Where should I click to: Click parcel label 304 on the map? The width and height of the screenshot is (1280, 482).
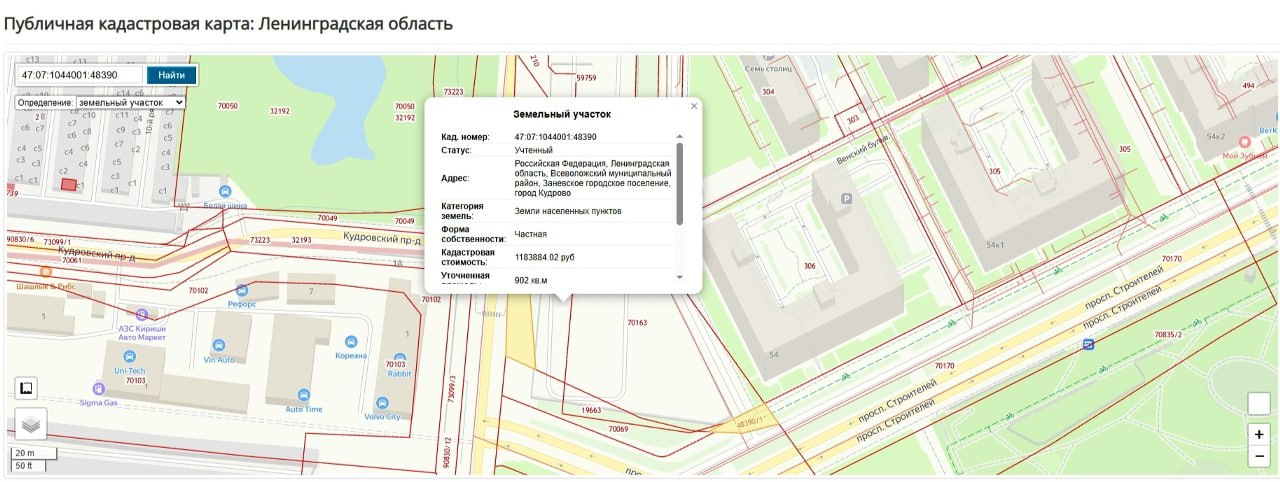coord(768,92)
